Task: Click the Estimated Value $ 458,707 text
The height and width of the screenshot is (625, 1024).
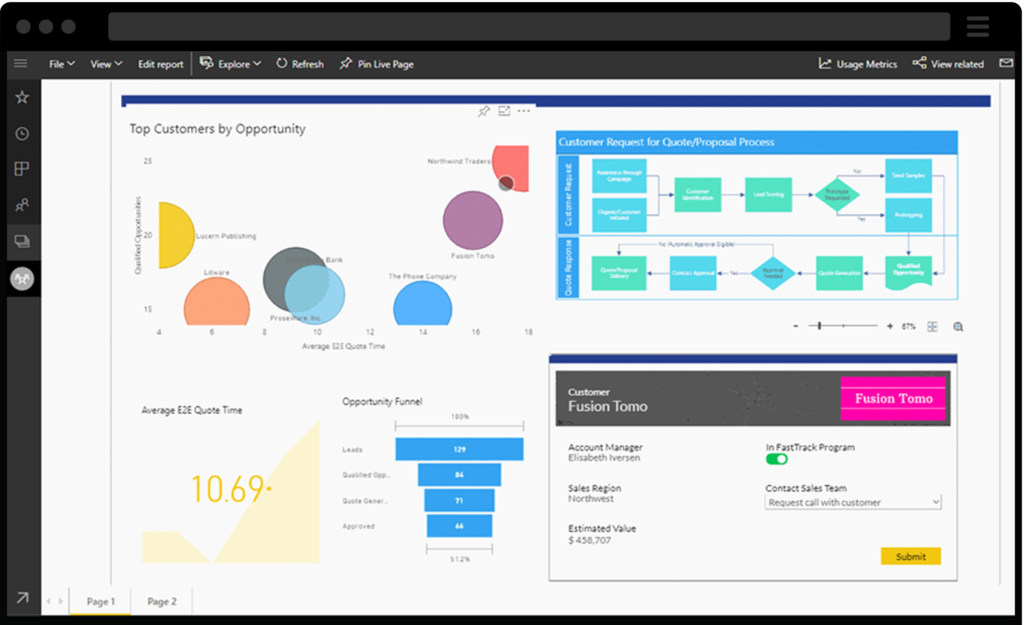Action: point(589,540)
